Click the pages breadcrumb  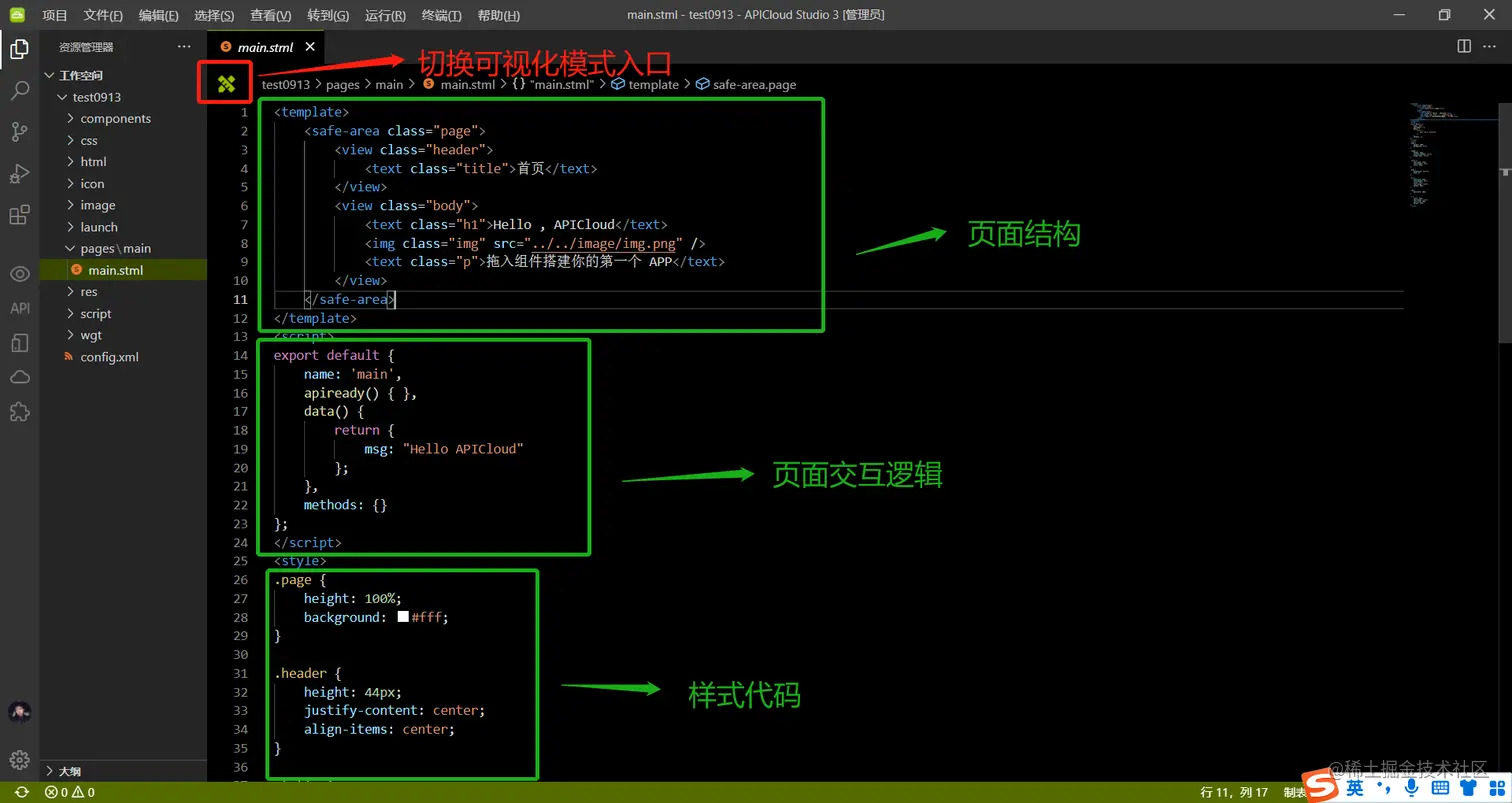[343, 85]
